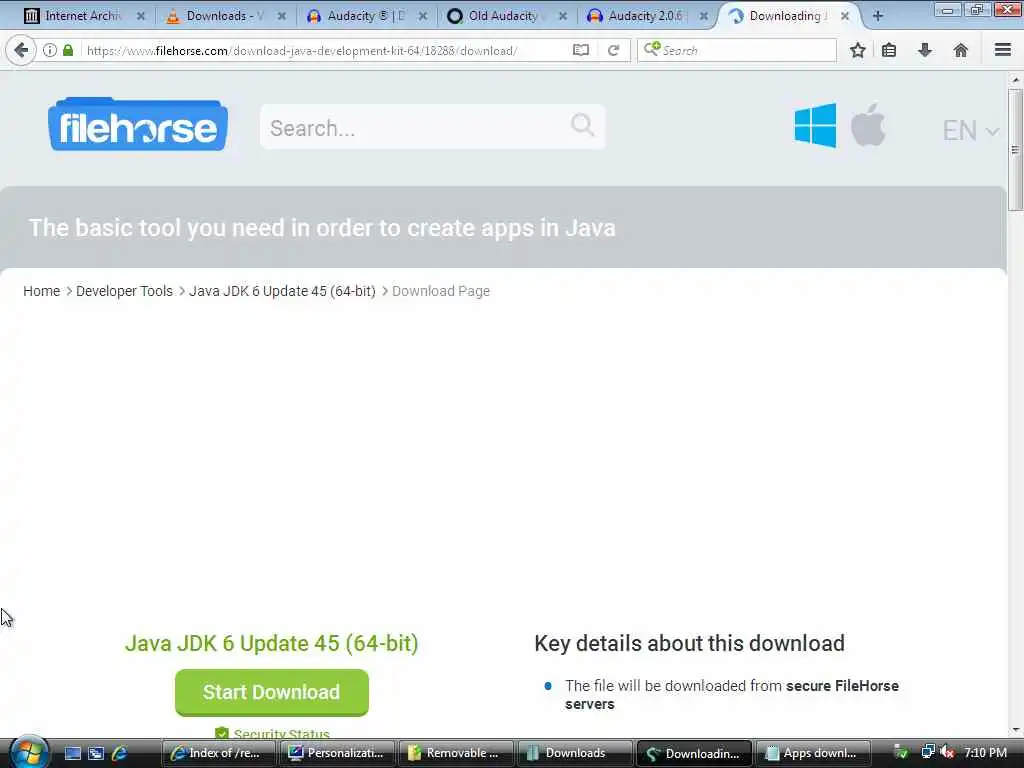1024x768 pixels.
Task: Select the Windows platform icon
Action: click(x=815, y=125)
